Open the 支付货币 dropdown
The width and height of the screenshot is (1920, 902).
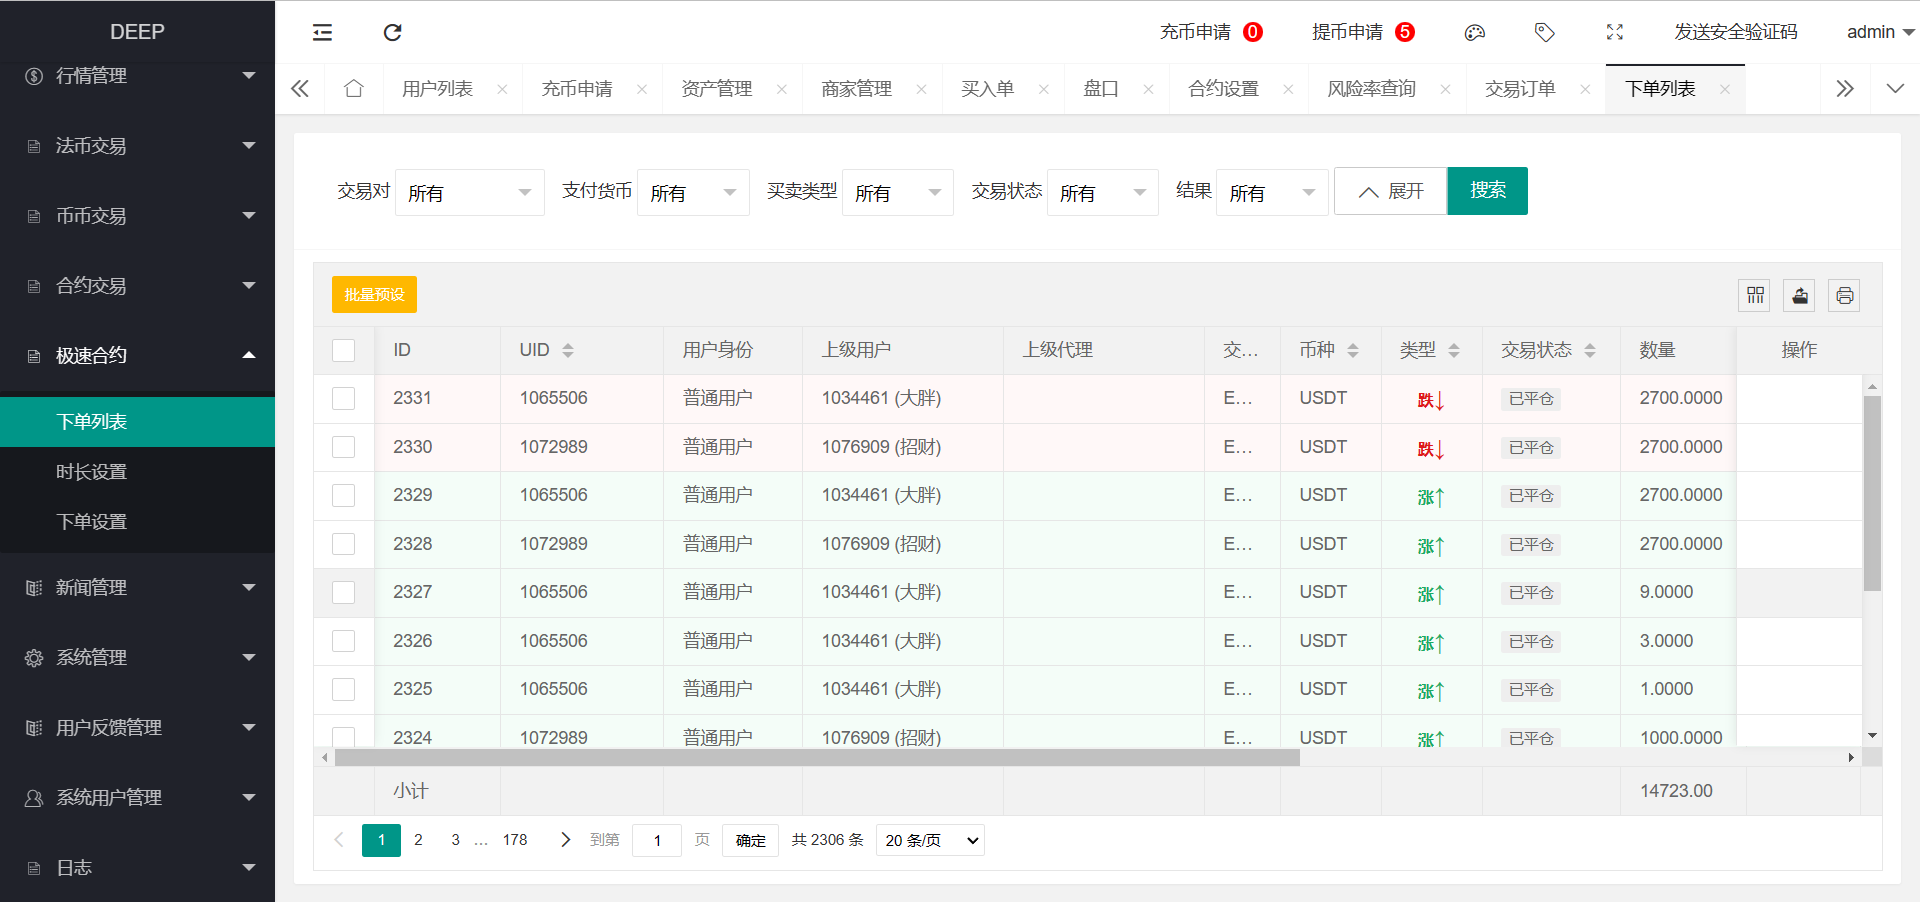pos(693,192)
